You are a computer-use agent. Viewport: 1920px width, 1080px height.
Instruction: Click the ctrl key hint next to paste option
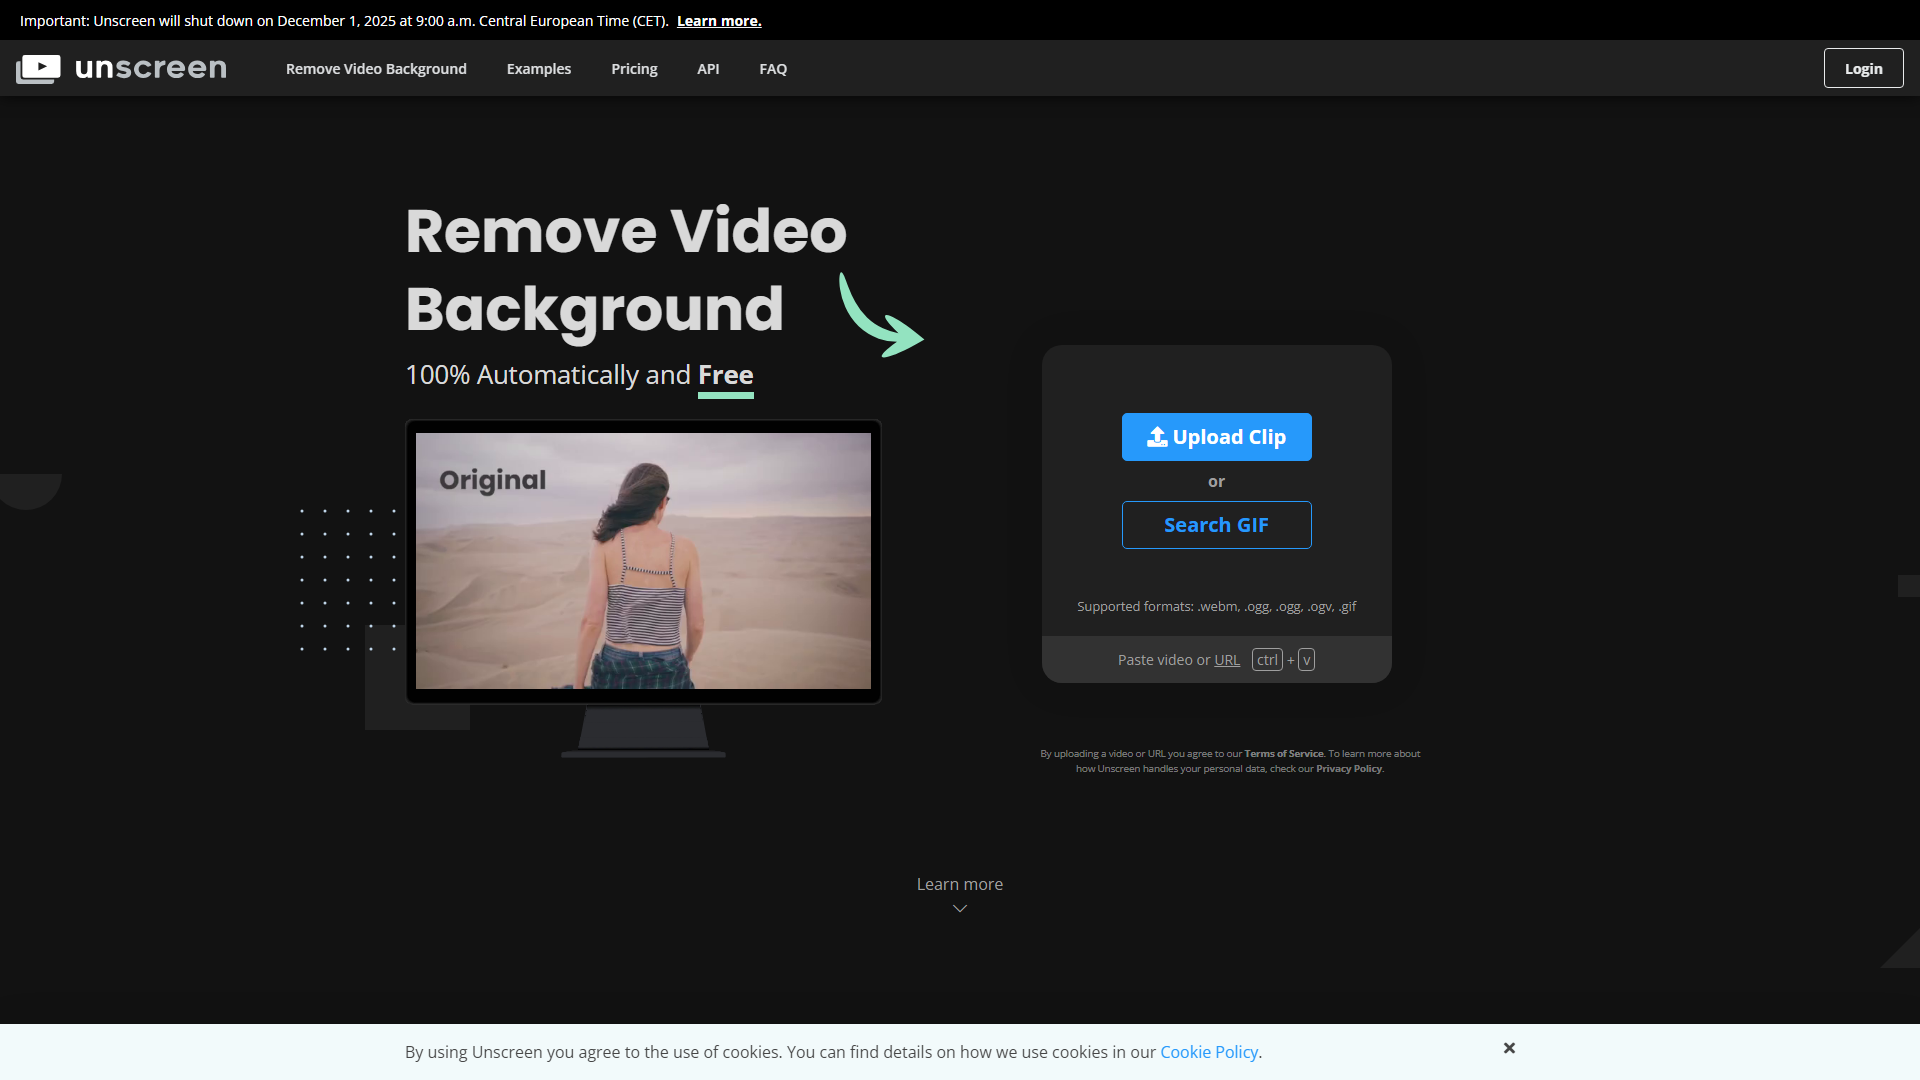pyautogui.click(x=1267, y=659)
